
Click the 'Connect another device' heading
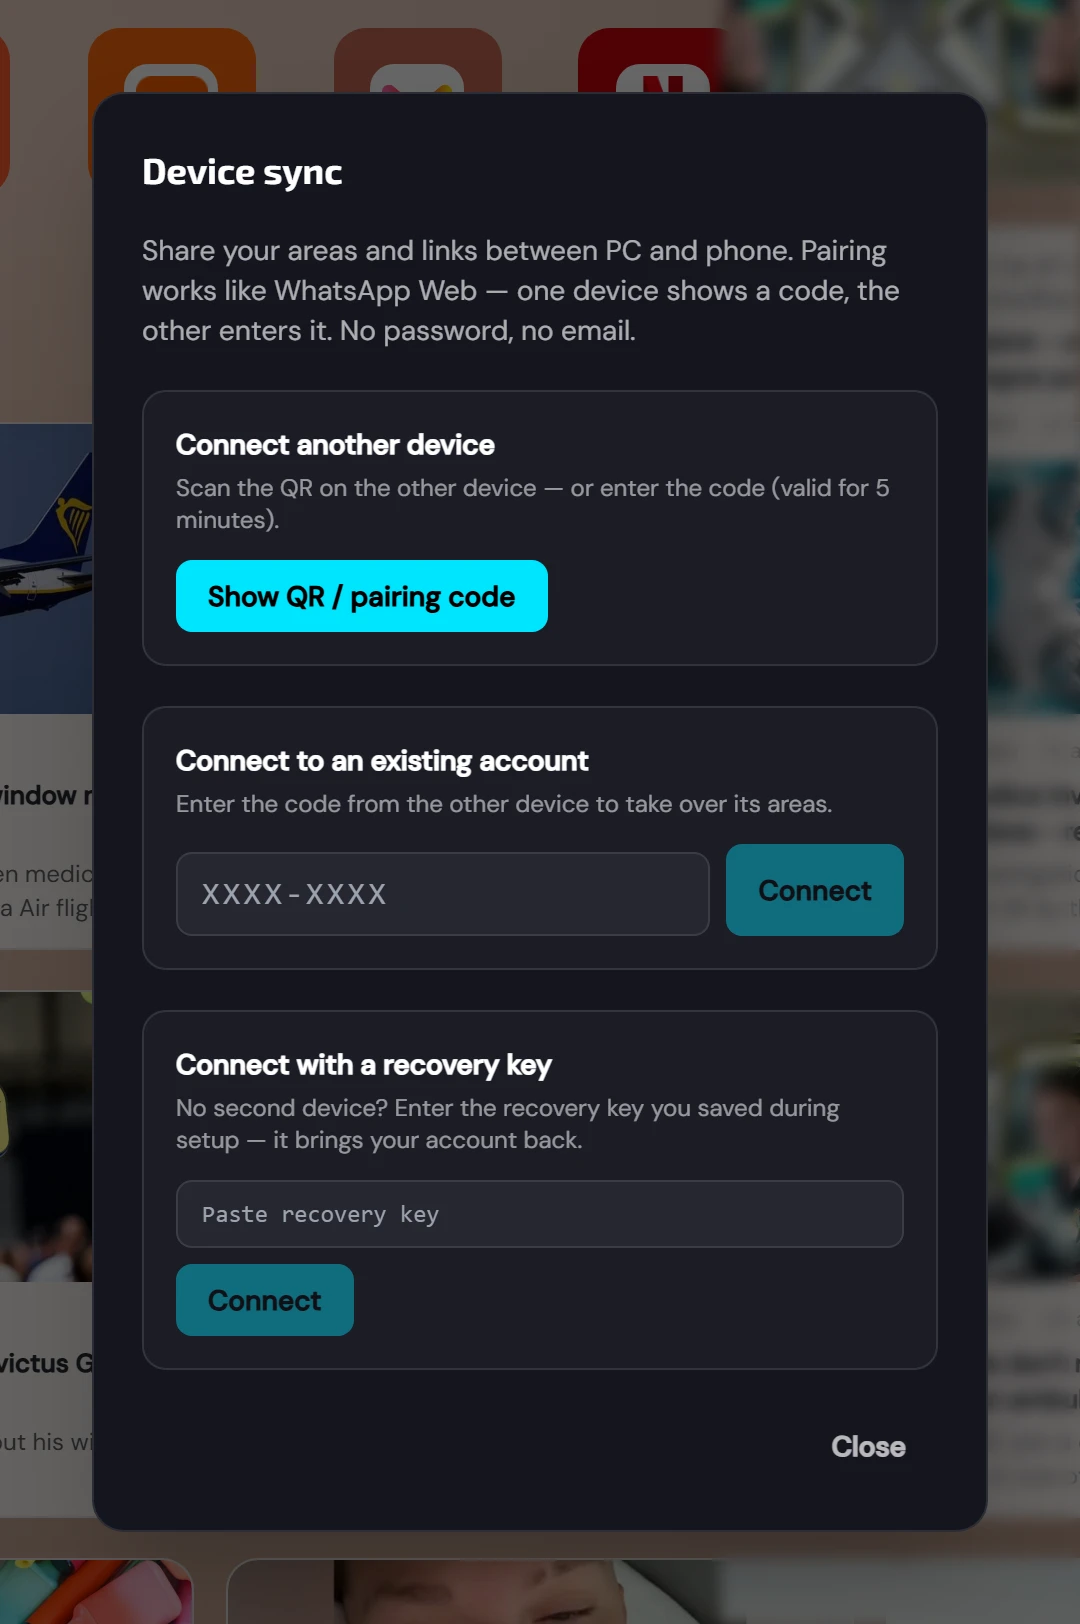(x=335, y=445)
